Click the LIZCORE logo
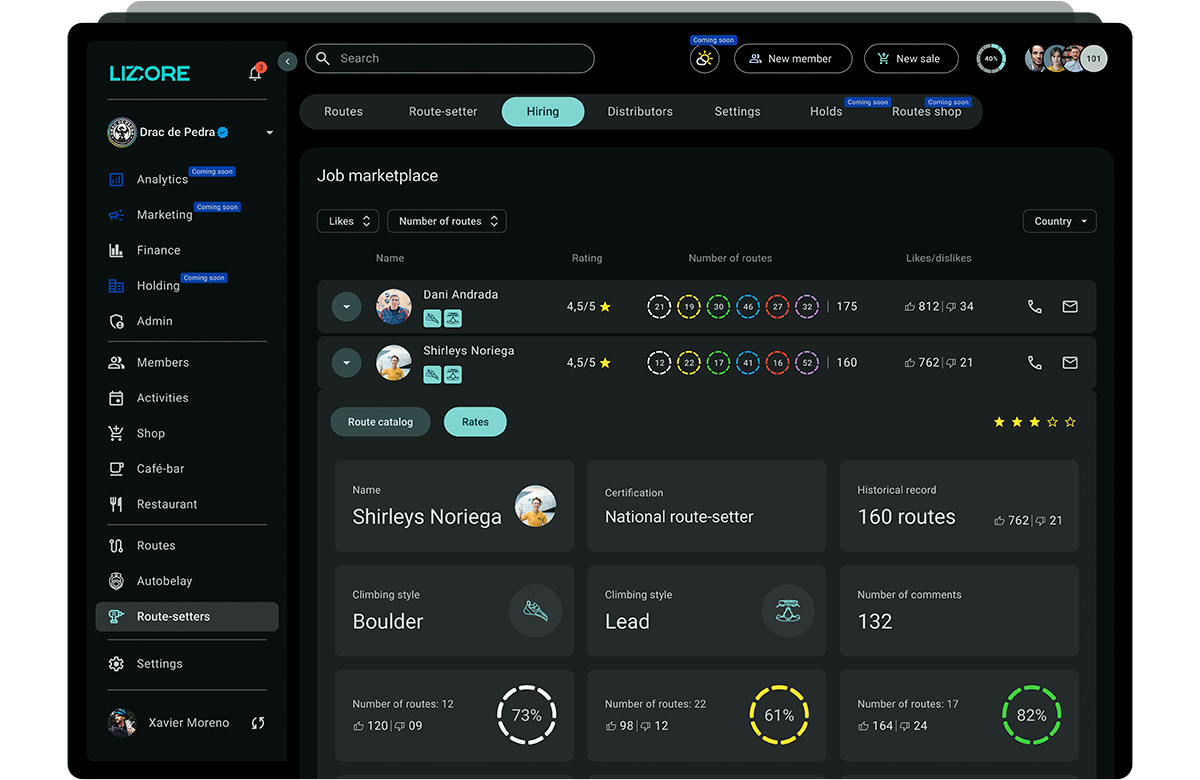 pyautogui.click(x=150, y=73)
